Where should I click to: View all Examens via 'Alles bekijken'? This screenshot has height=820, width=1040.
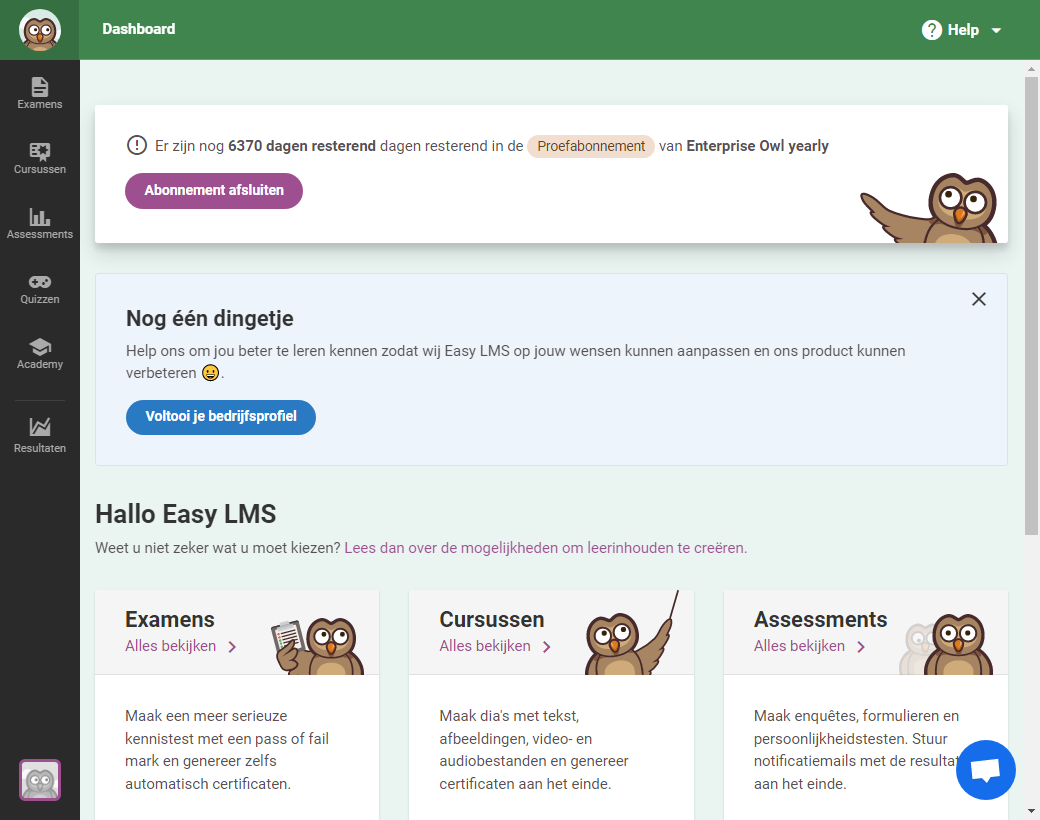(x=170, y=646)
